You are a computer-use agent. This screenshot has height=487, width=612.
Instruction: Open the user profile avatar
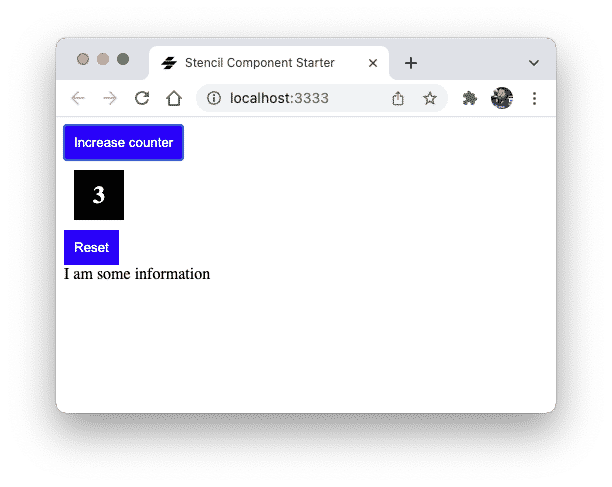[502, 98]
